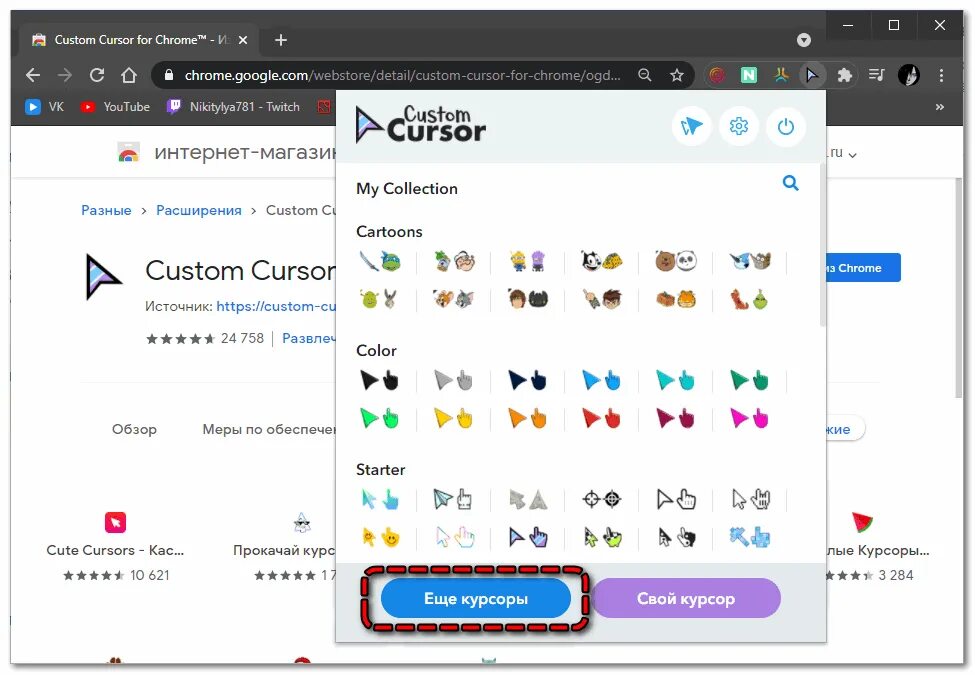The width and height of the screenshot is (975, 675).
Task: Select smiley sun starter cursor
Action: pos(380,538)
